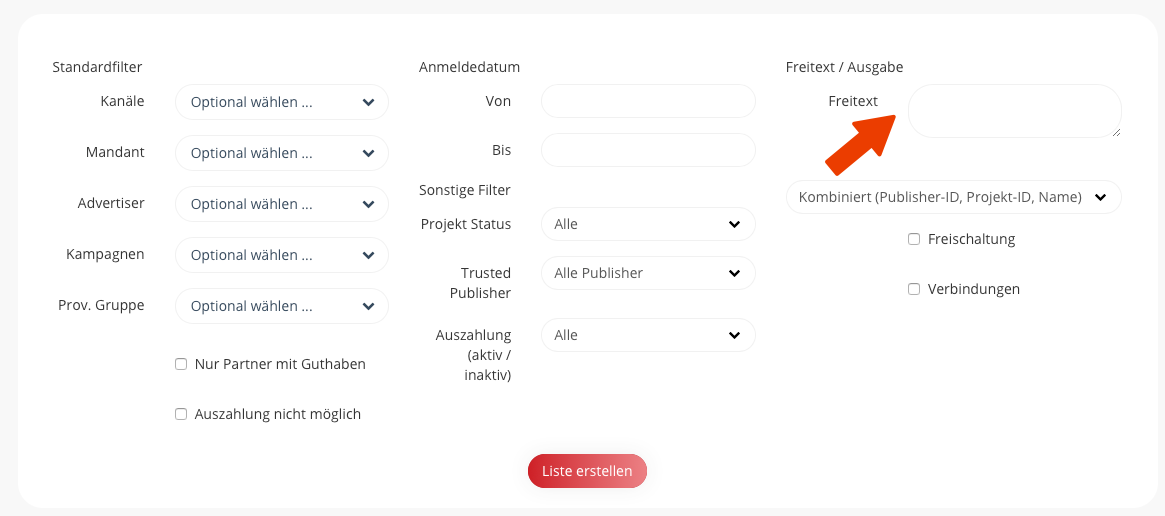Click the chevron icon of Projekt Status
The image size is (1165, 516).
[x=735, y=224]
